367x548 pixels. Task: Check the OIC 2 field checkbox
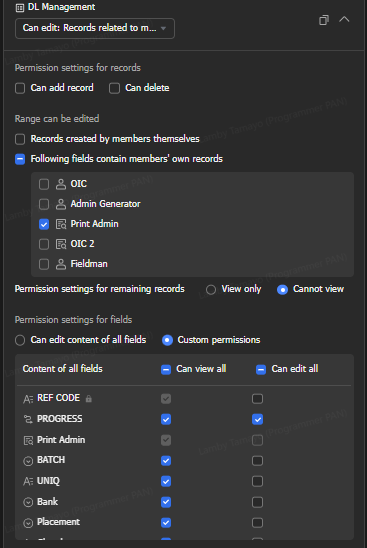pos(44,244)
